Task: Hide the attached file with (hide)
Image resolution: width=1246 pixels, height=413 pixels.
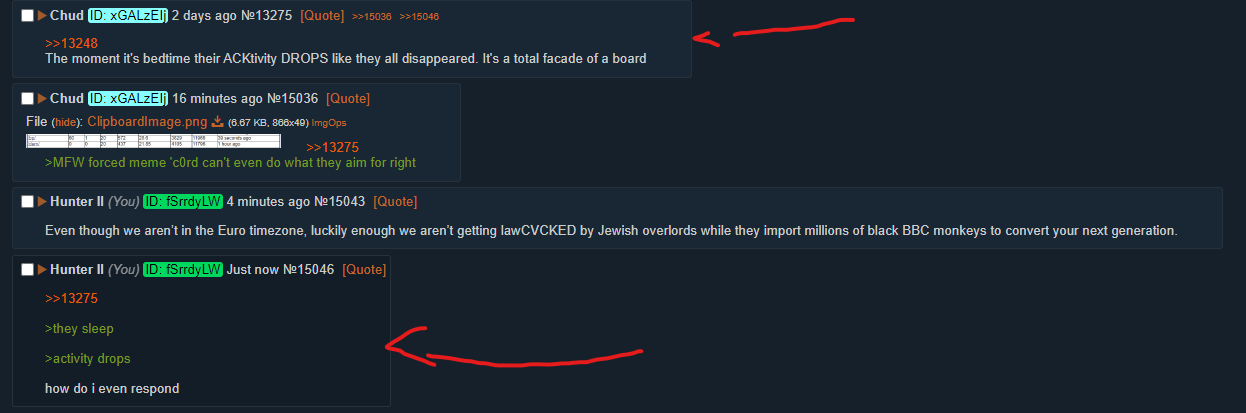Action: tap(65, 121)
